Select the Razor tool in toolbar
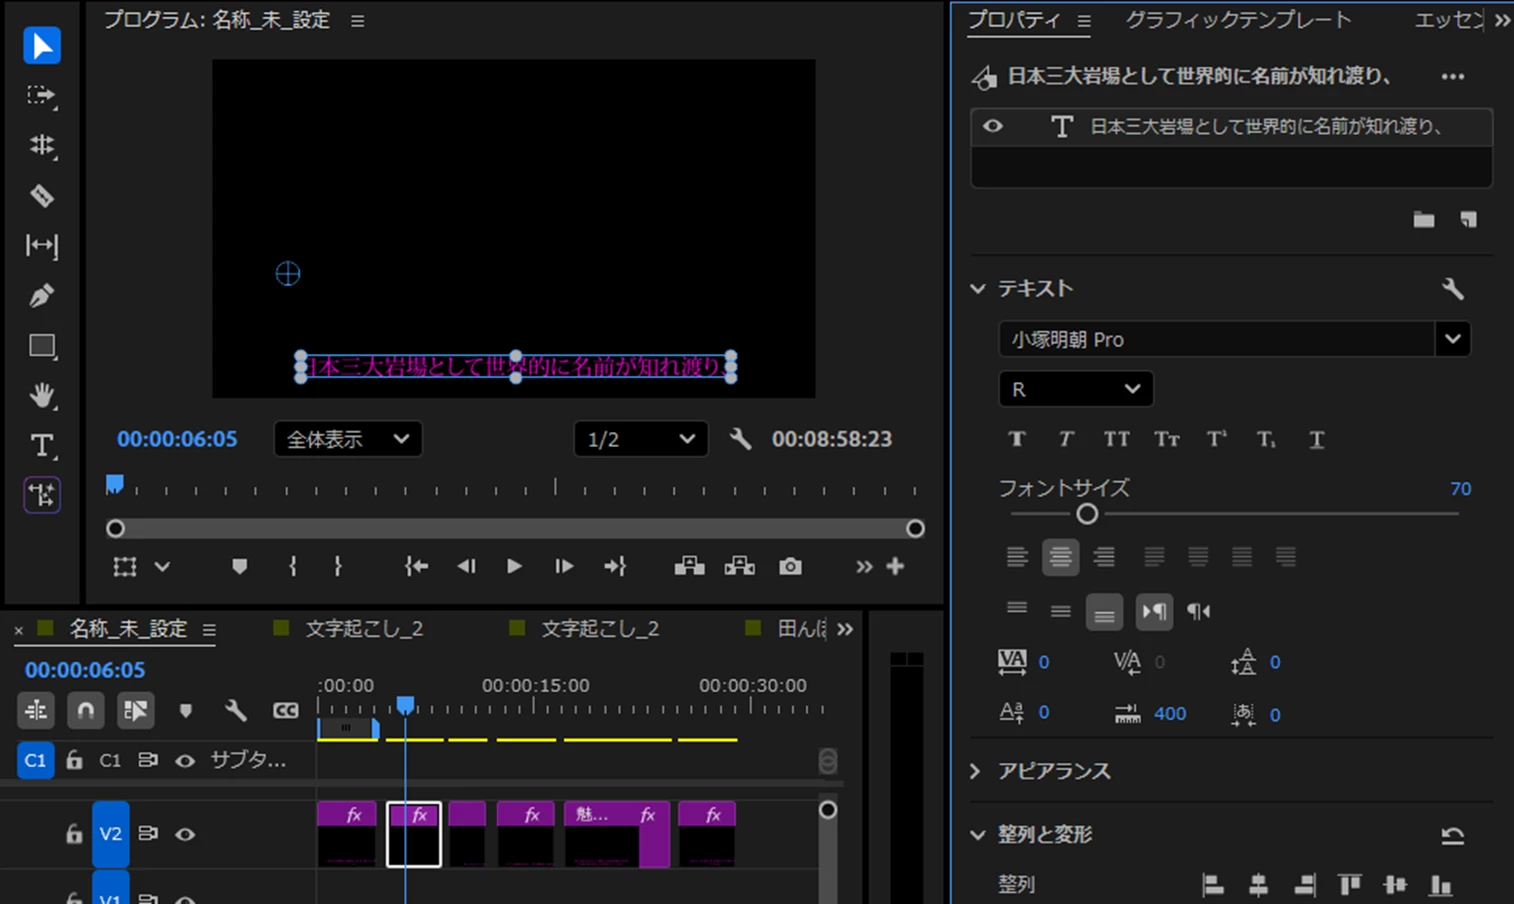Image resolution: width=1514 pixels, height=904 pixels. pos(41,195)
